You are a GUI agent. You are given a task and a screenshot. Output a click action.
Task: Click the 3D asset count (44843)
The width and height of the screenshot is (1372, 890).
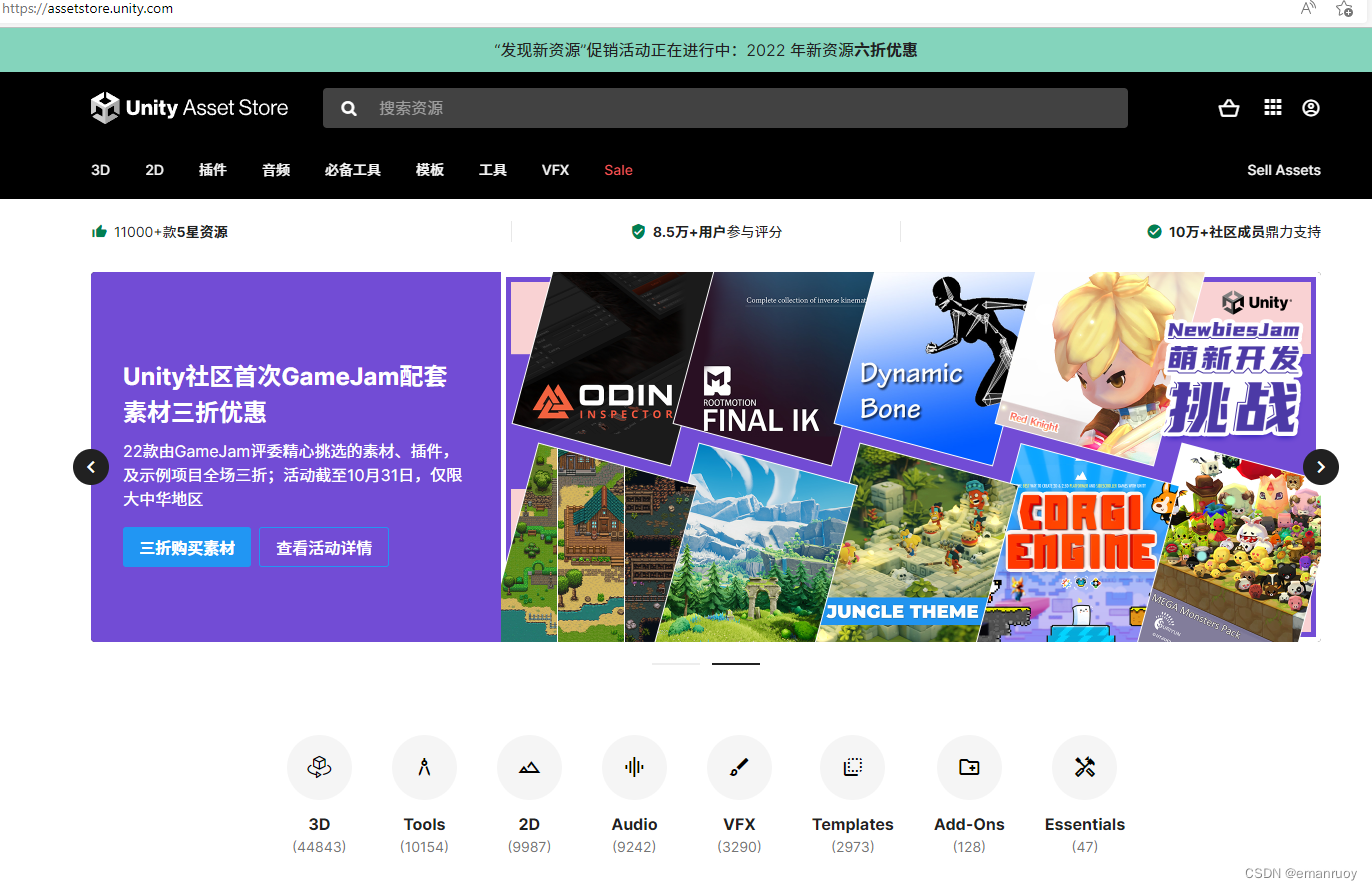click(319, 847)
